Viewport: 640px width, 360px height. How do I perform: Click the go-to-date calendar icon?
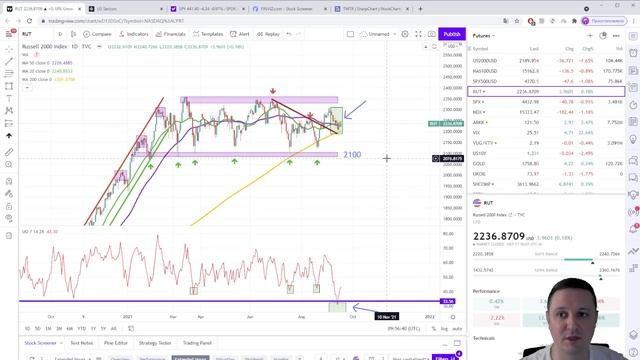click(131, 329)
